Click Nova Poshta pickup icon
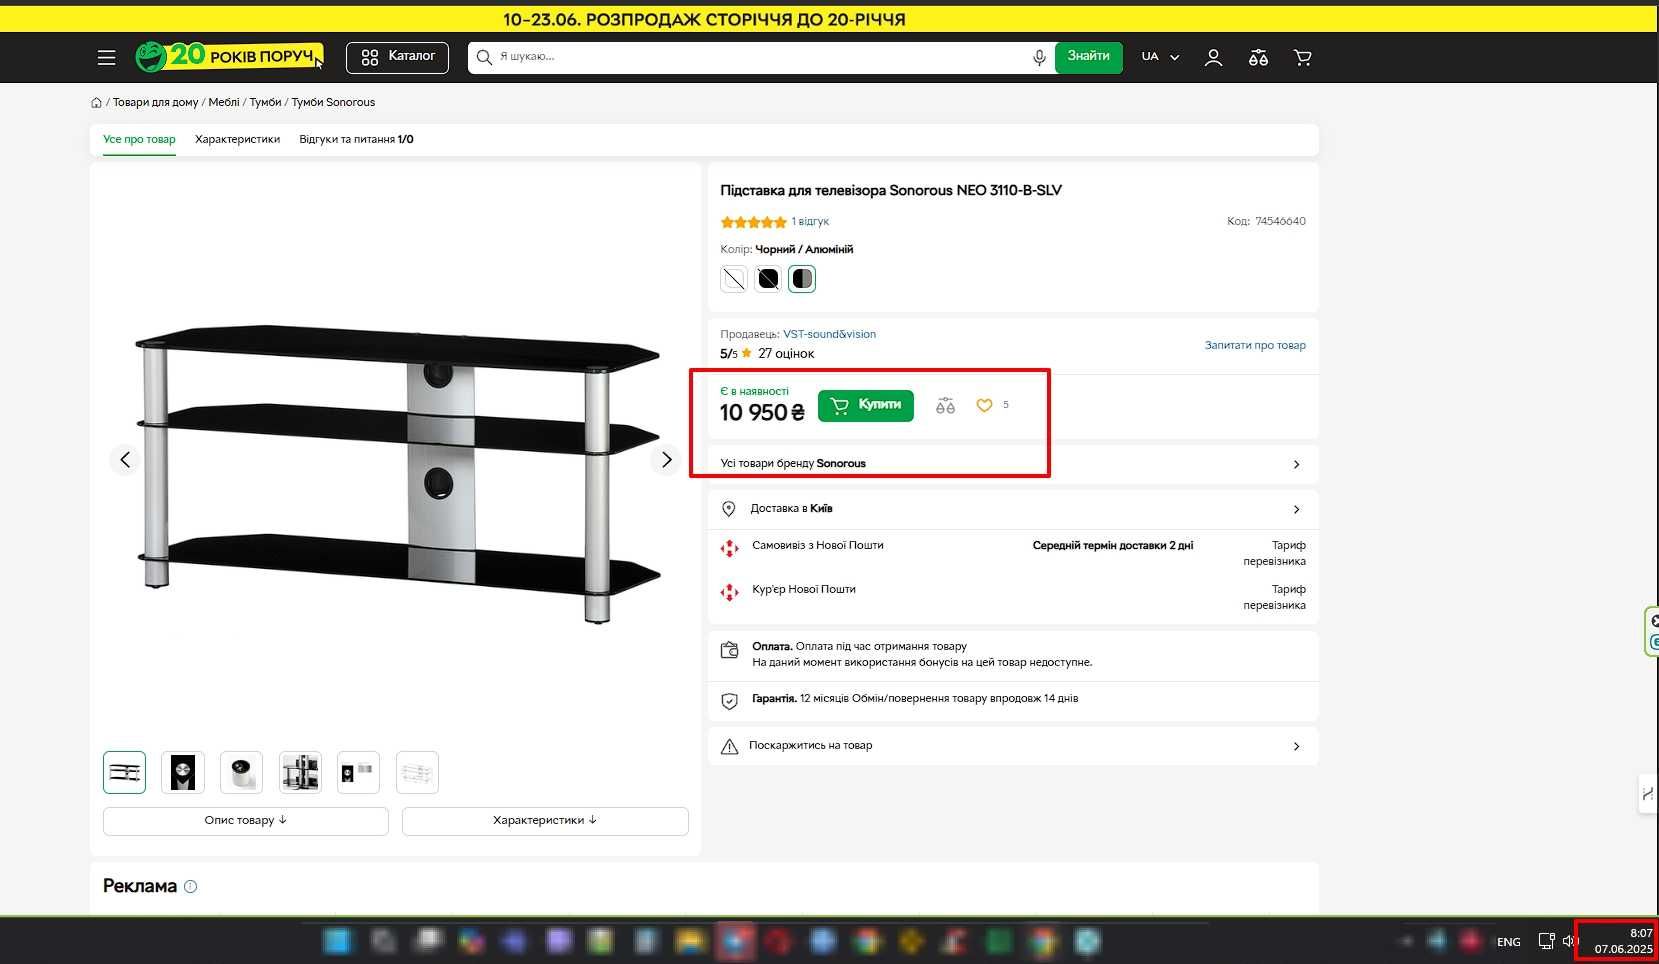 [x=730, y=548]
